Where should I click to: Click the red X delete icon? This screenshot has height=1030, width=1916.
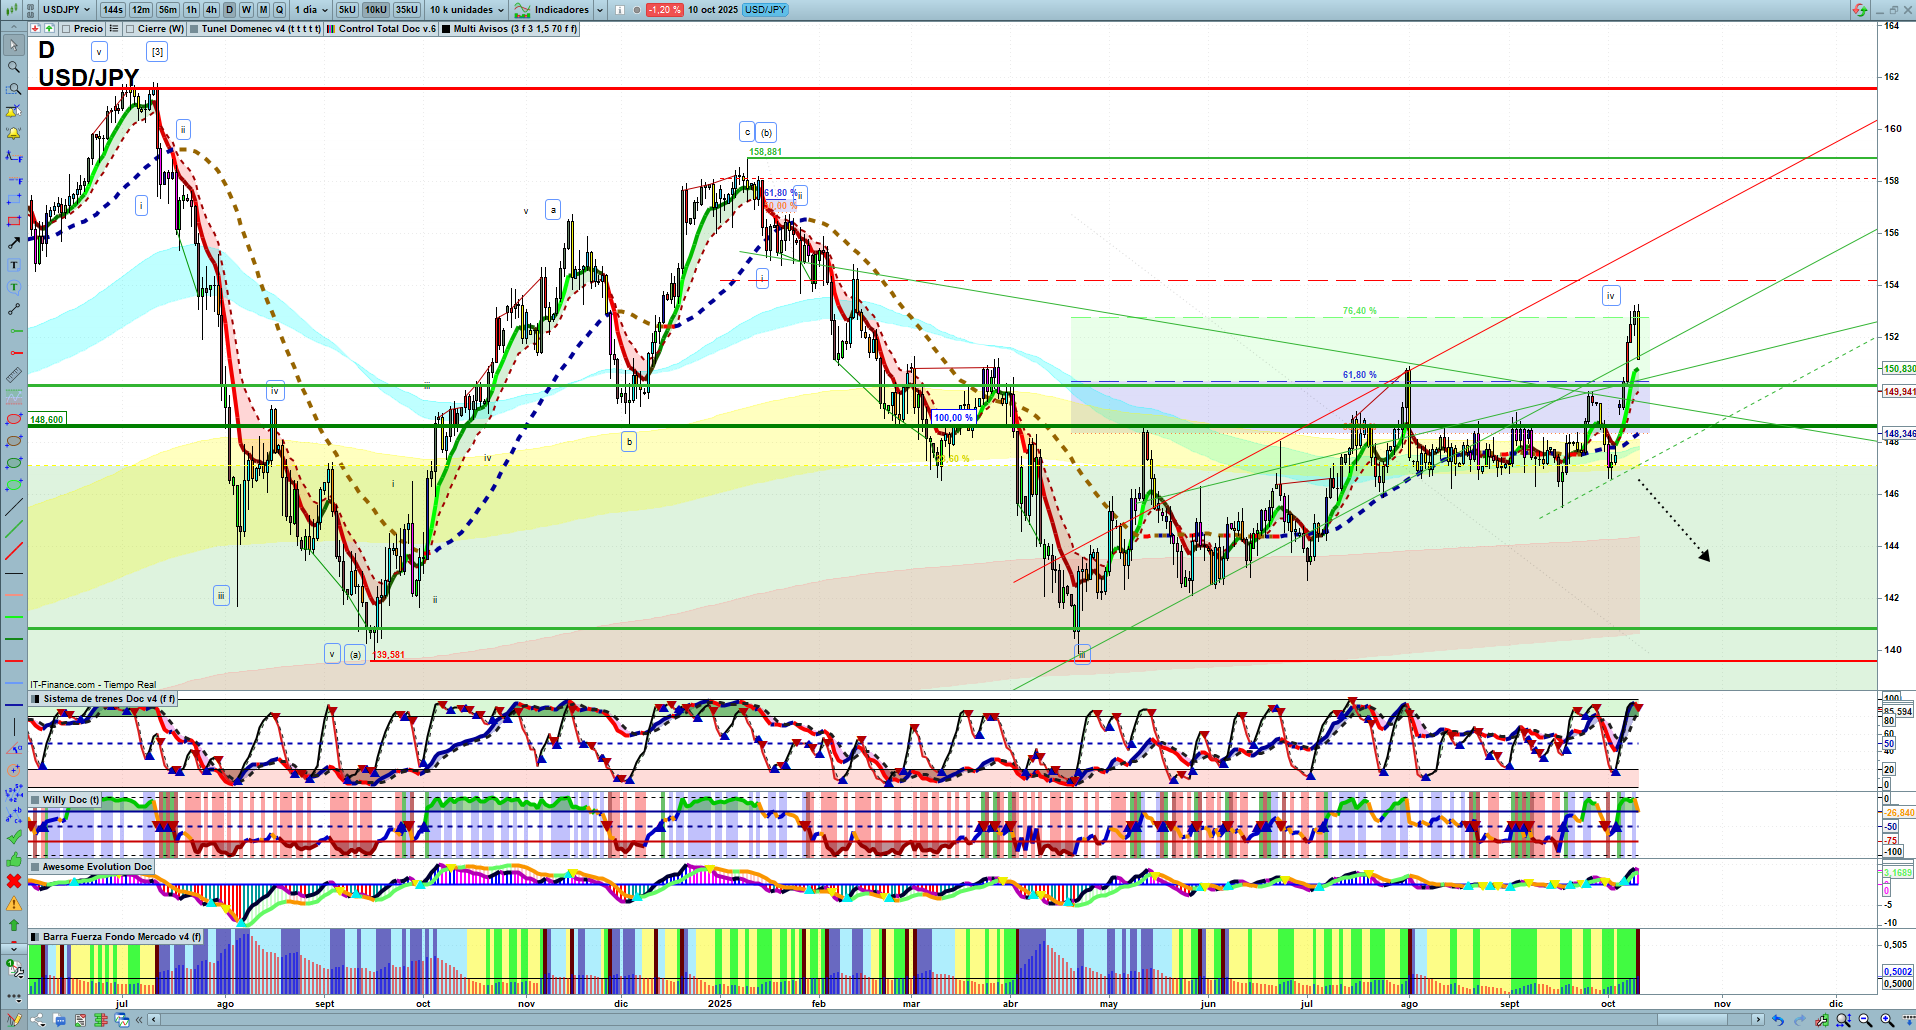[14, 881]
